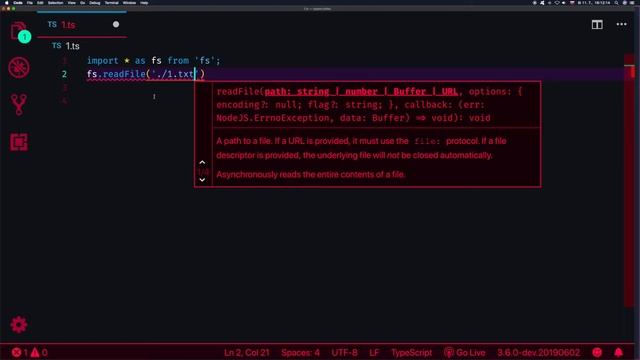Open the warnings count in the status bar
Image resolution: width=640 pixels, height=360 pixels.
pyautogui.click(x=39, y=352)
